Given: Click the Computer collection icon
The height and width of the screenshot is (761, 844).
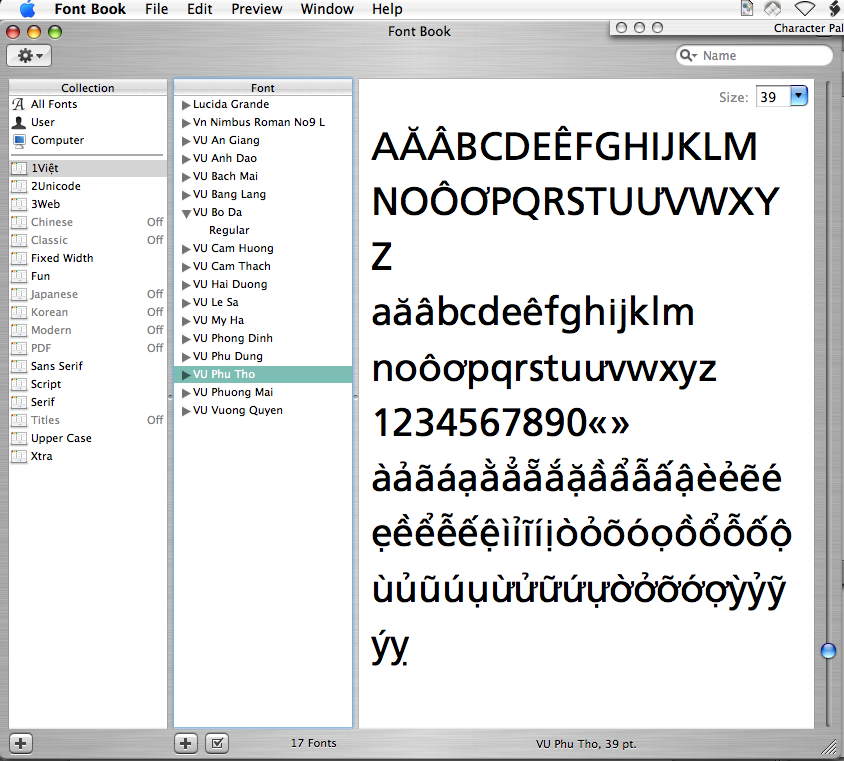Looking at the screenshot, I should [19, 140].
